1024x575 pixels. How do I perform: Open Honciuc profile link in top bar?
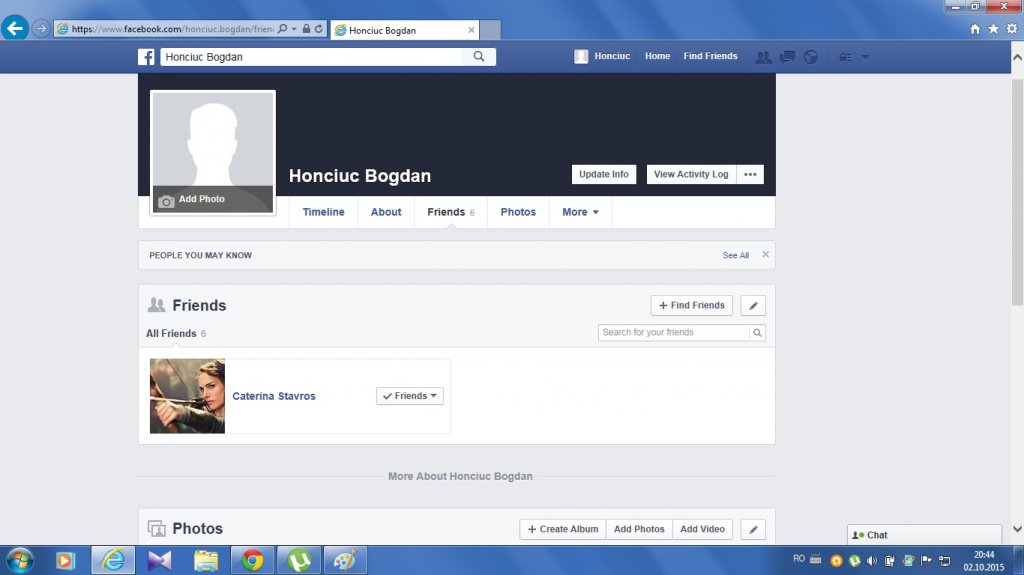(602, 56)
